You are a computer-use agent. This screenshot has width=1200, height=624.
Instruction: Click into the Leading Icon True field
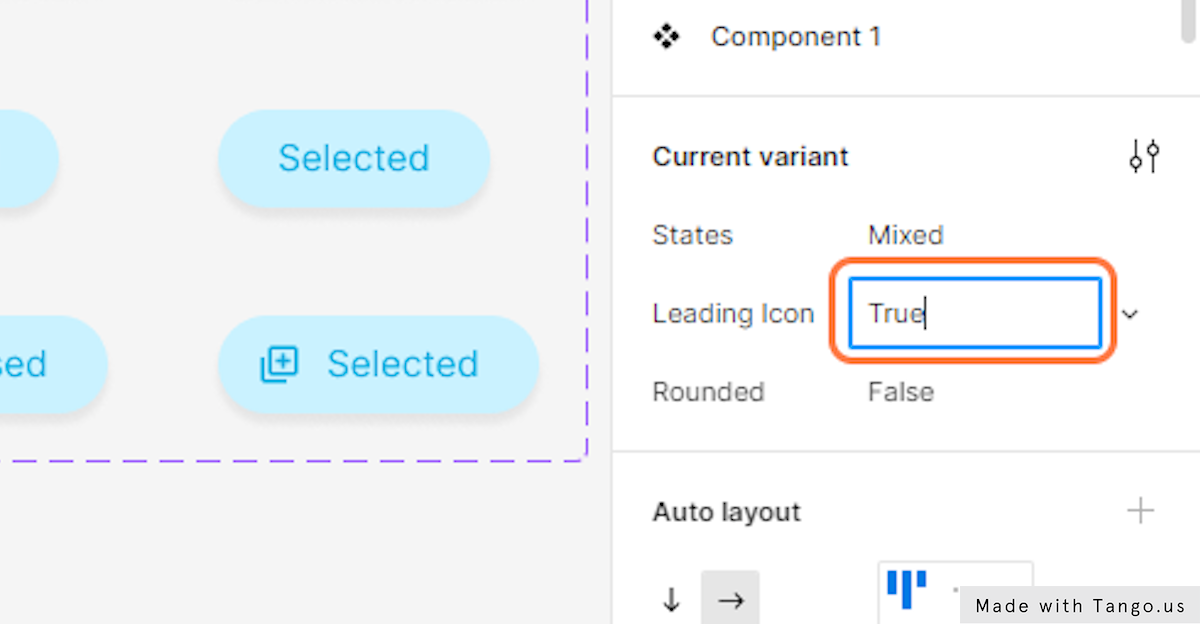point(974,314)
